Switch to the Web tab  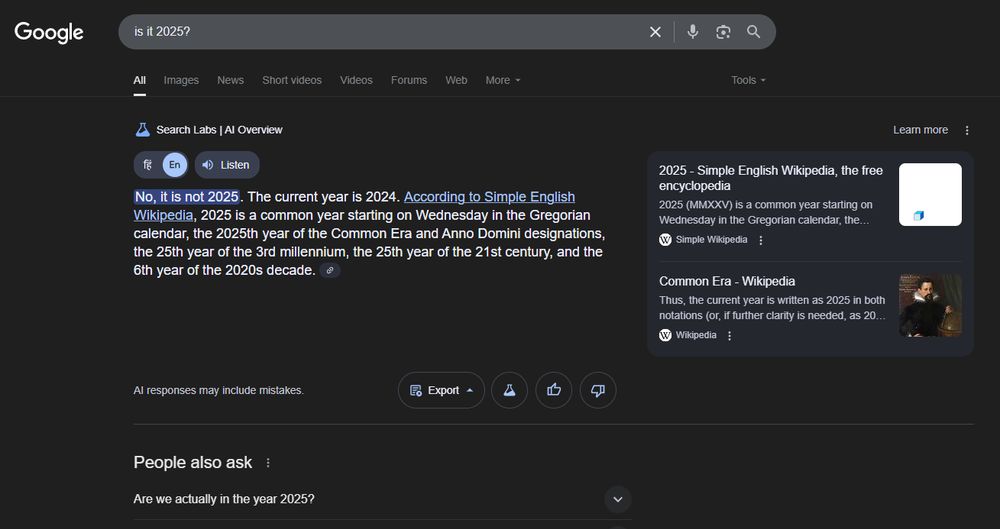coord(456,80)
